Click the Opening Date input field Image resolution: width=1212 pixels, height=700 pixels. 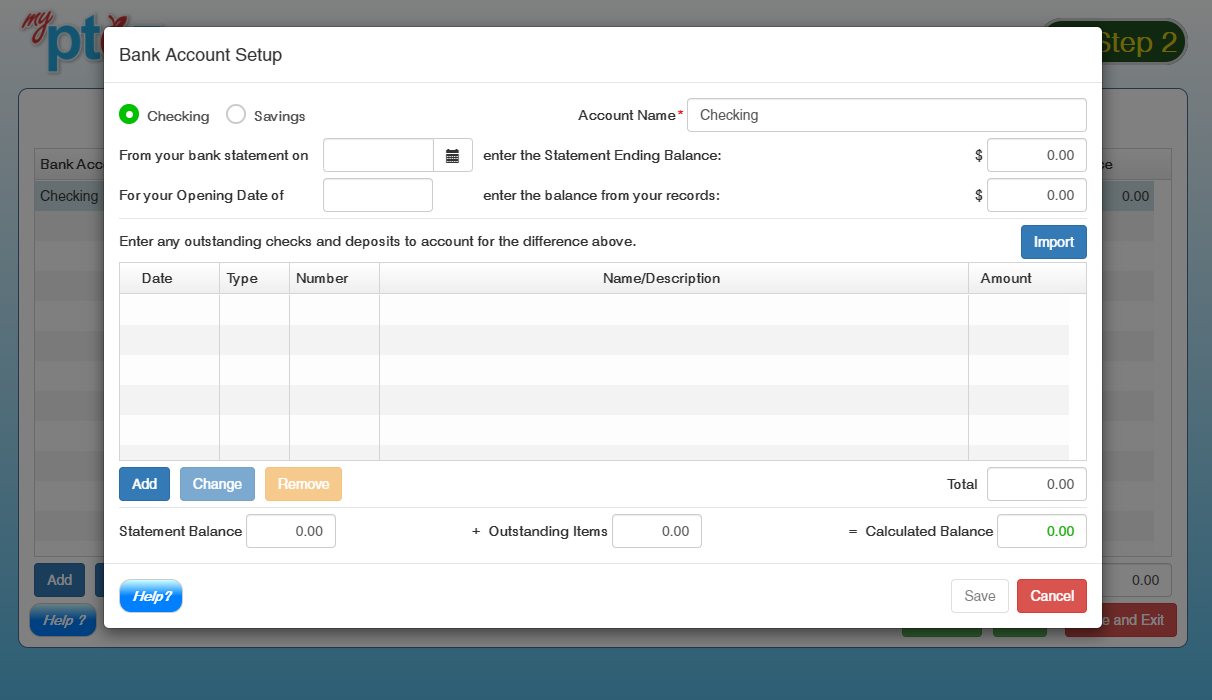(378, 195)
